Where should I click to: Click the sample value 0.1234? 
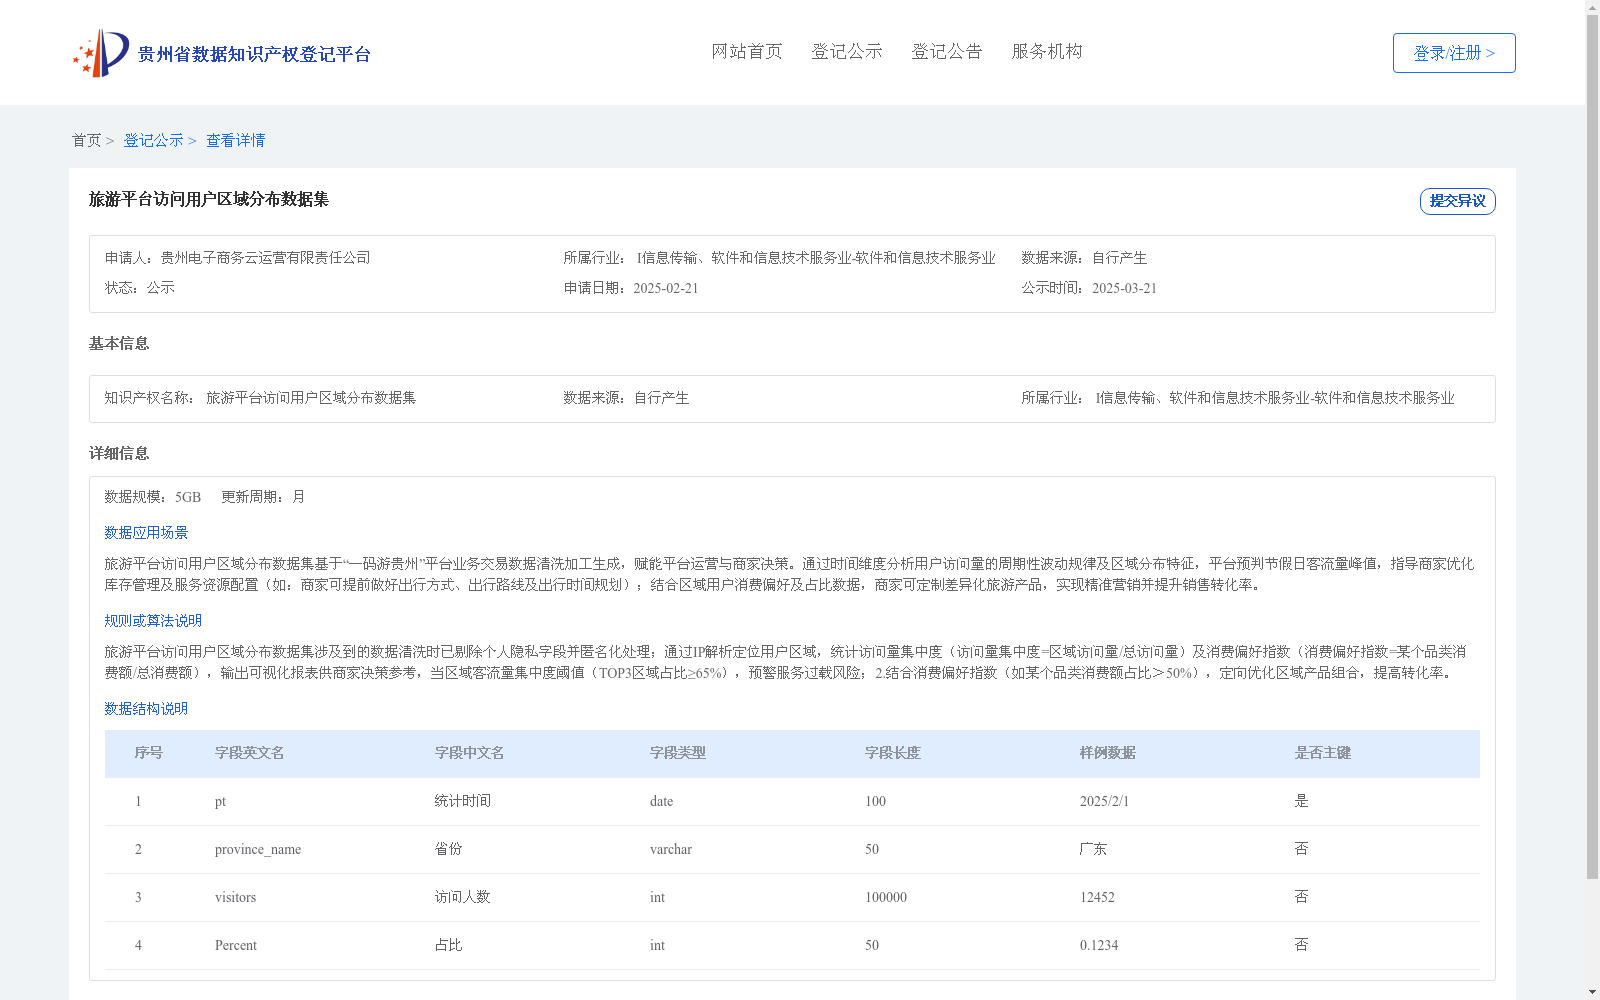1099,946
